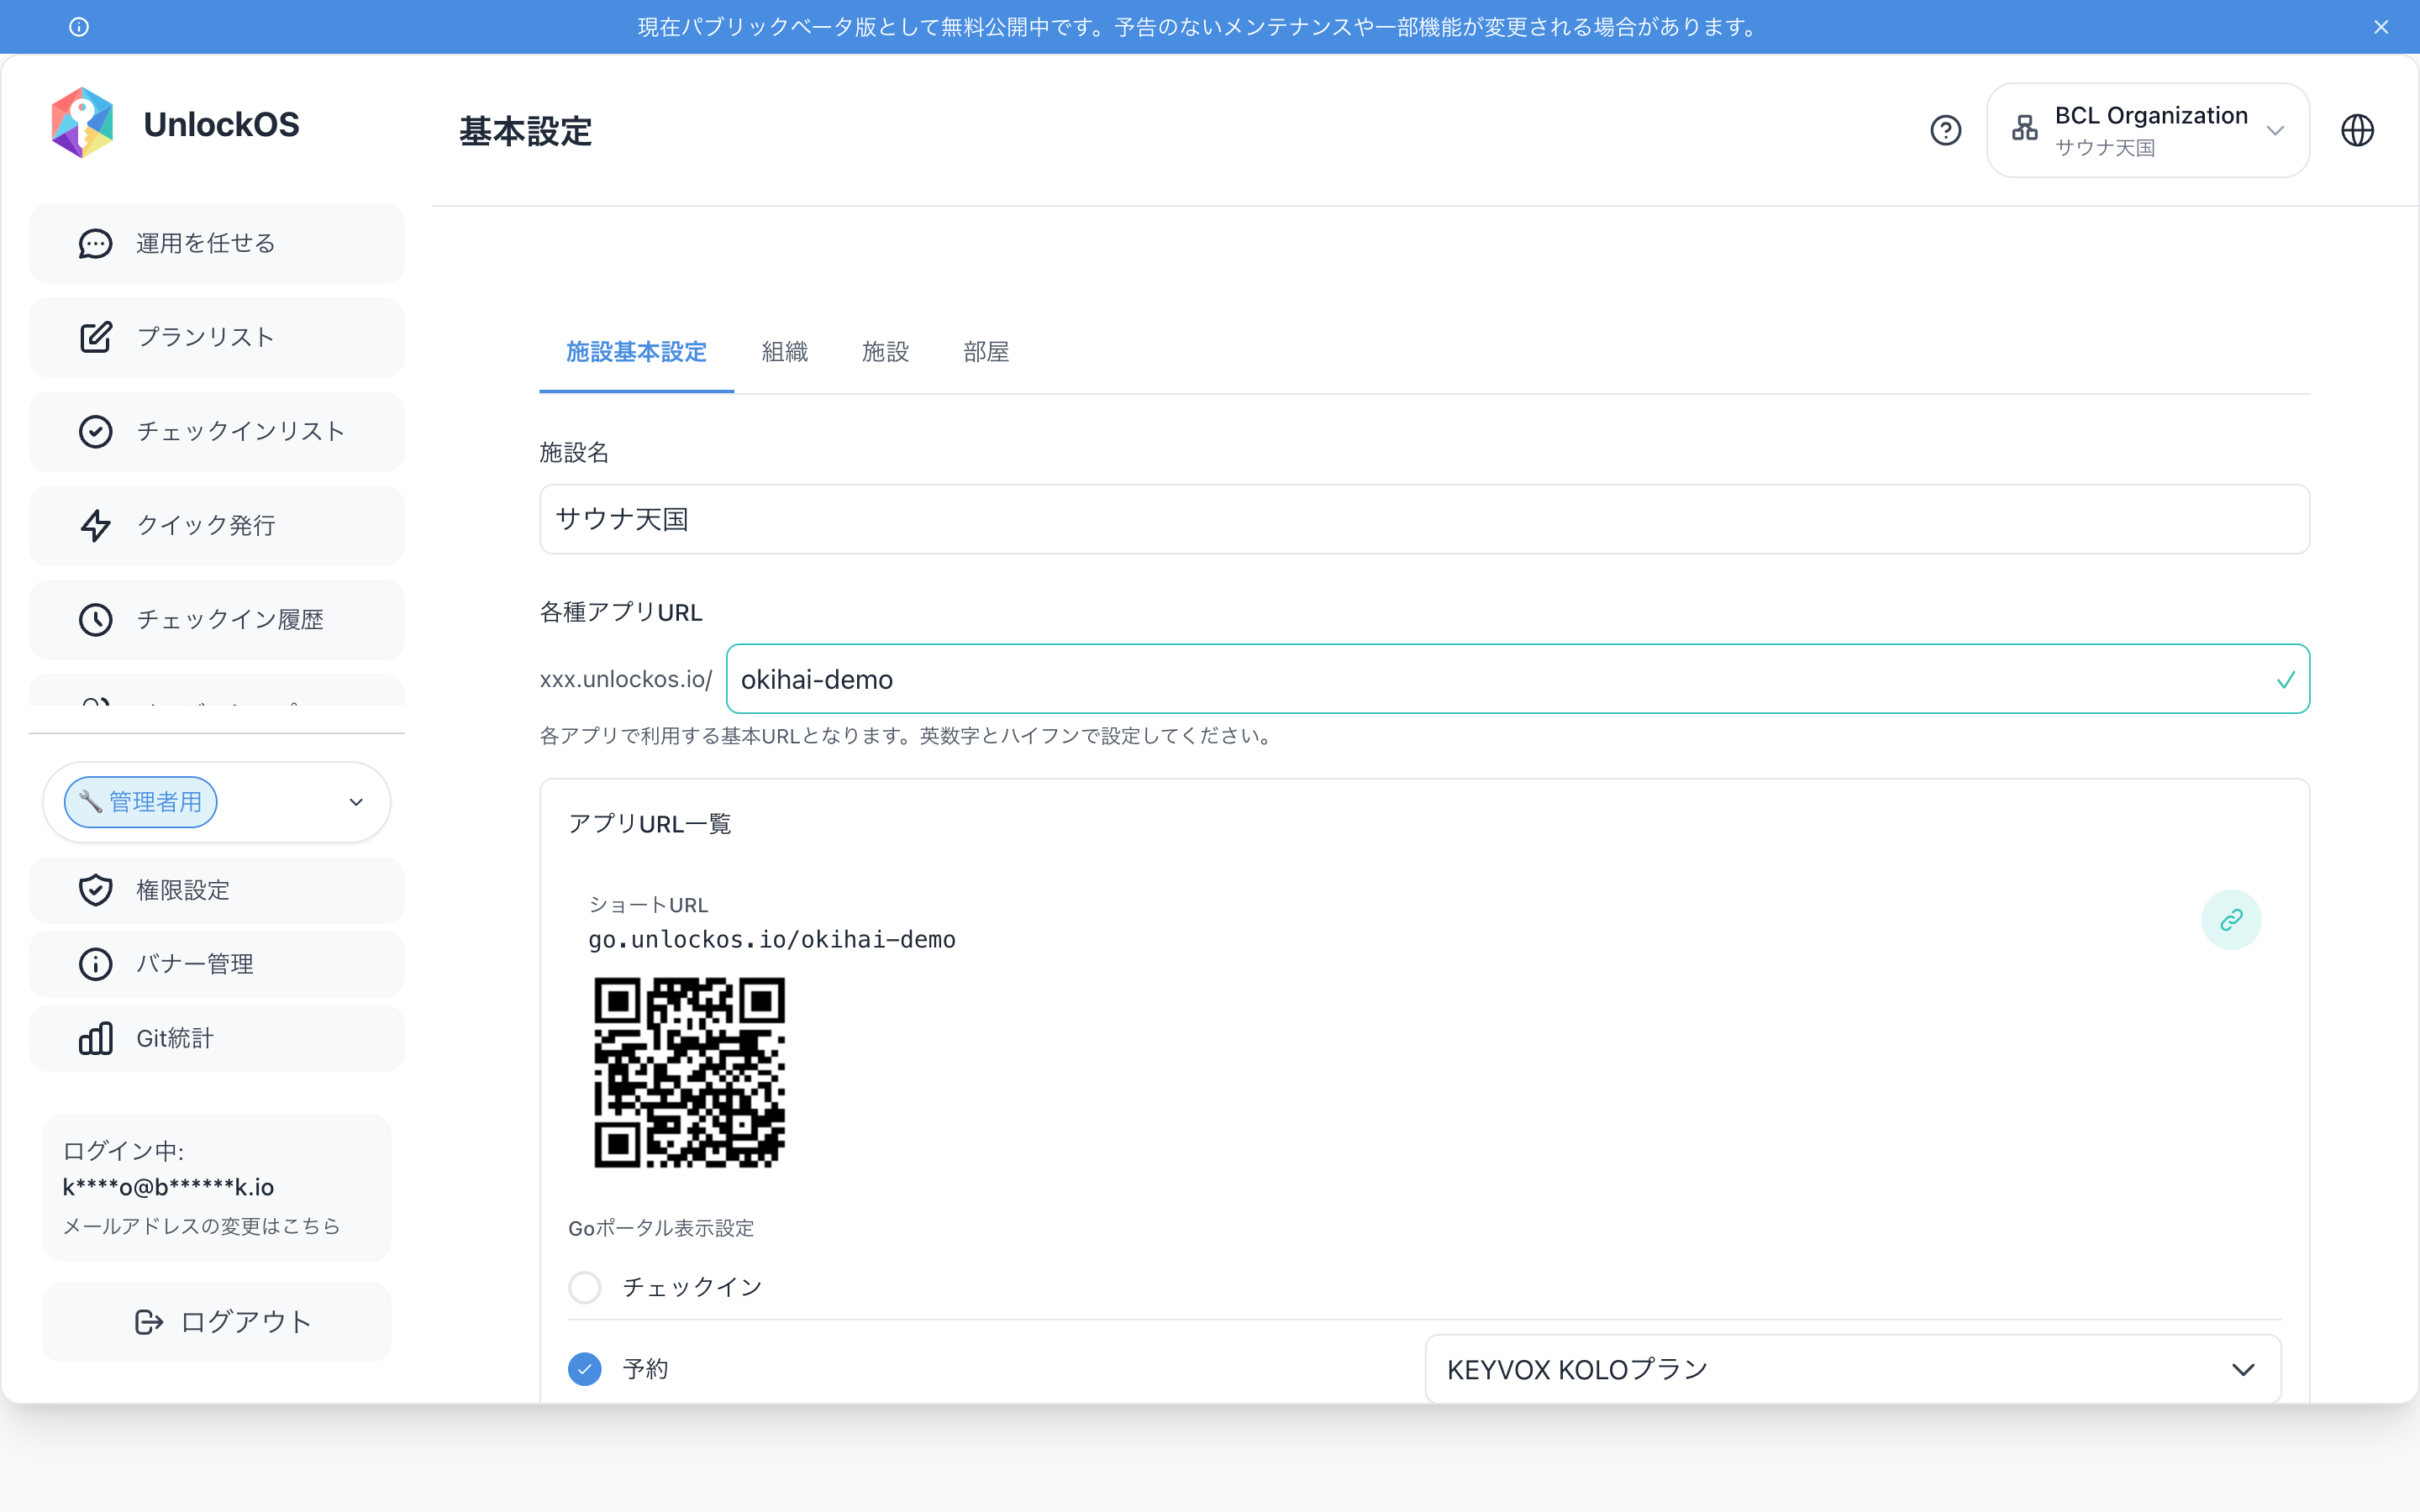Open Git統計 in the sidebar
The width and height of the screenshot is (2420, 1512).
pyautogui.click(x=216, y=1038)
